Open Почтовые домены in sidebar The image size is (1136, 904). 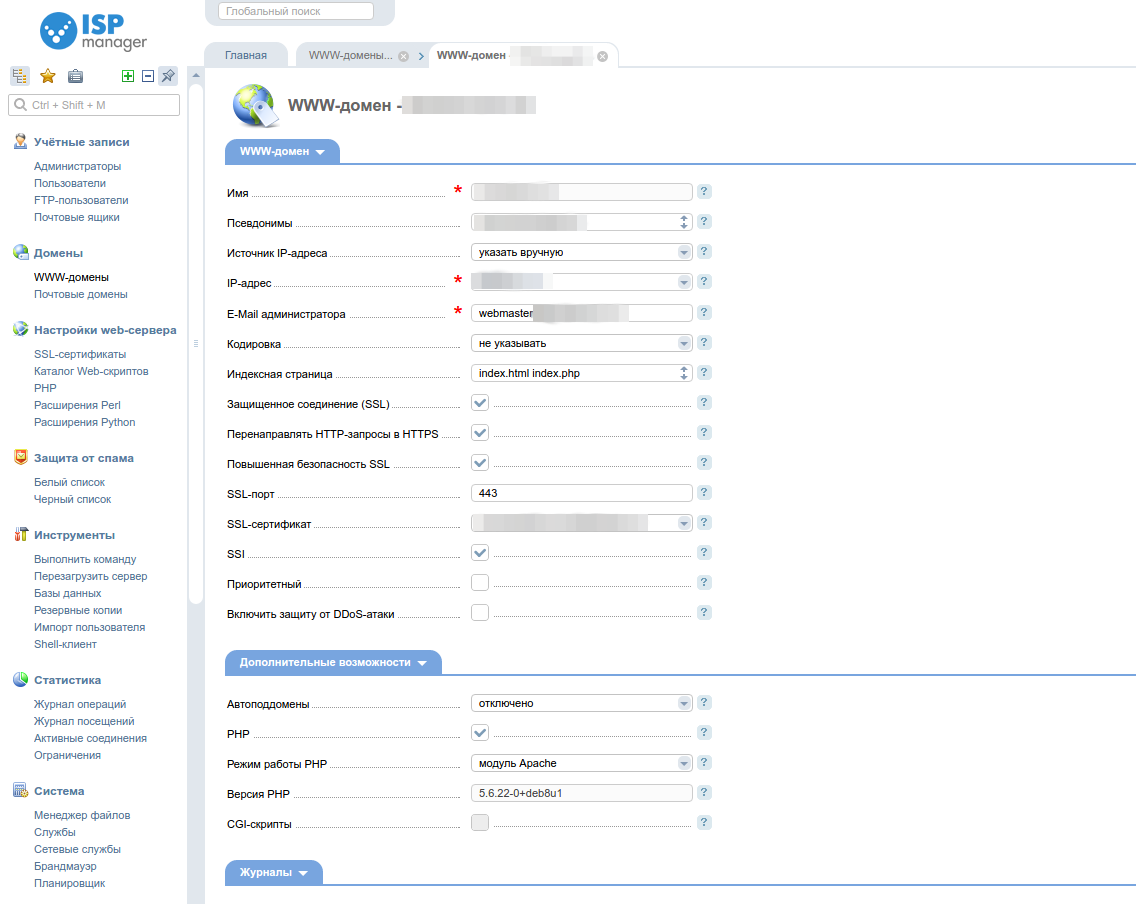(x=80, y=294)
